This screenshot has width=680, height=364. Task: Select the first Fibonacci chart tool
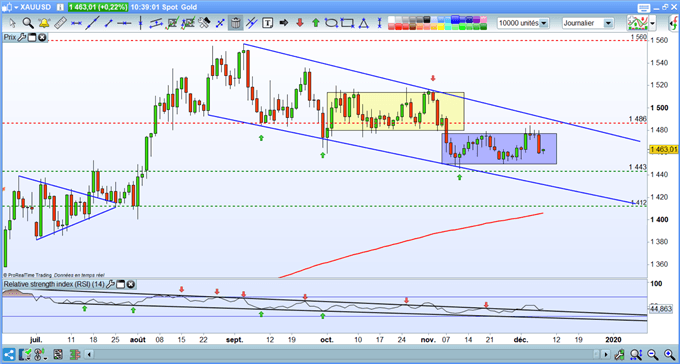(173, 23)
